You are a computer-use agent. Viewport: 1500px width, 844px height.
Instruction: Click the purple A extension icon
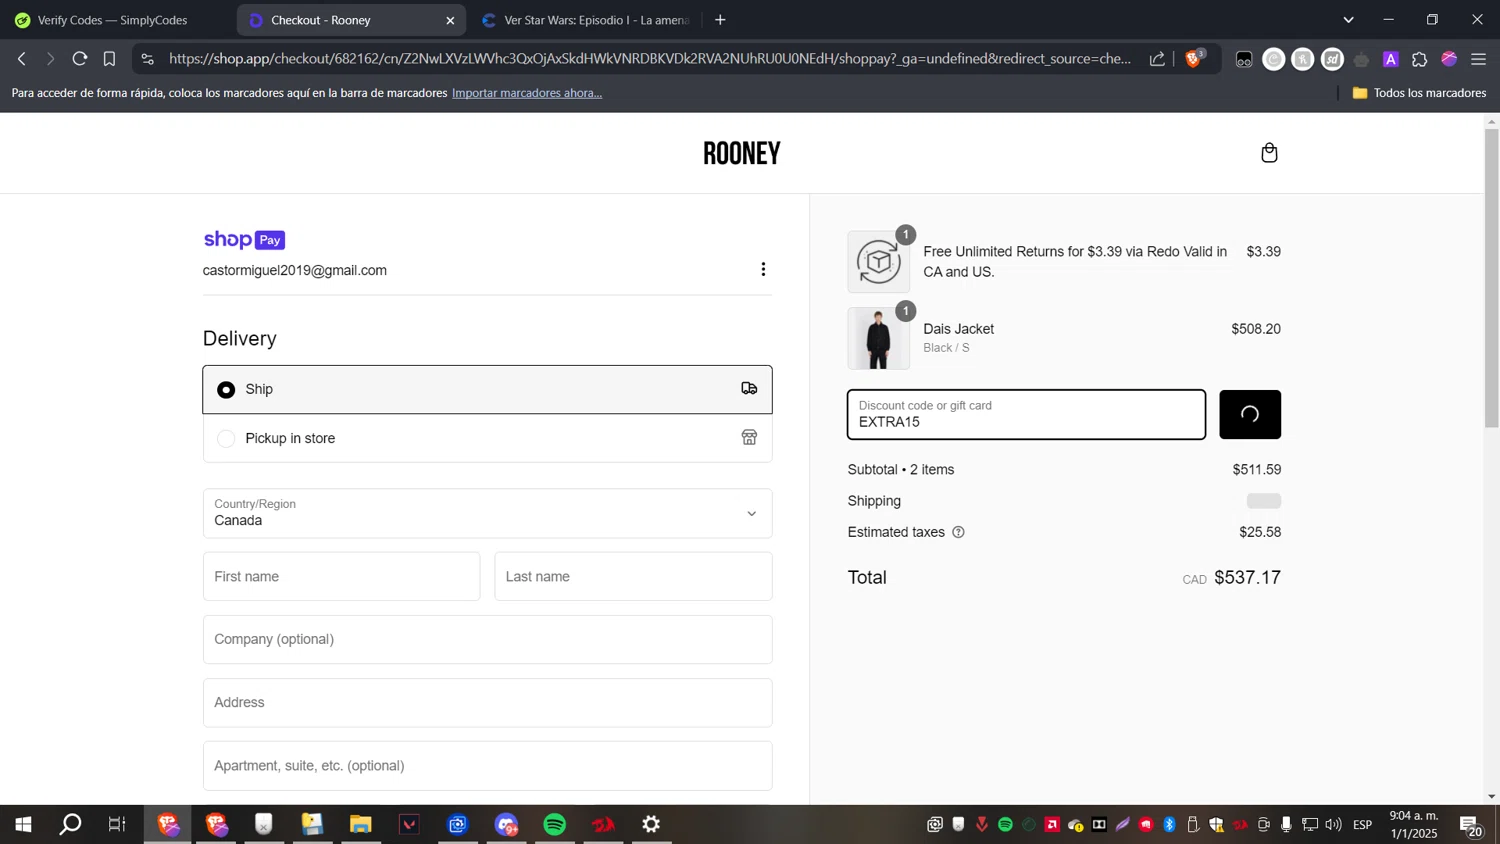(x=1391, y=60)
